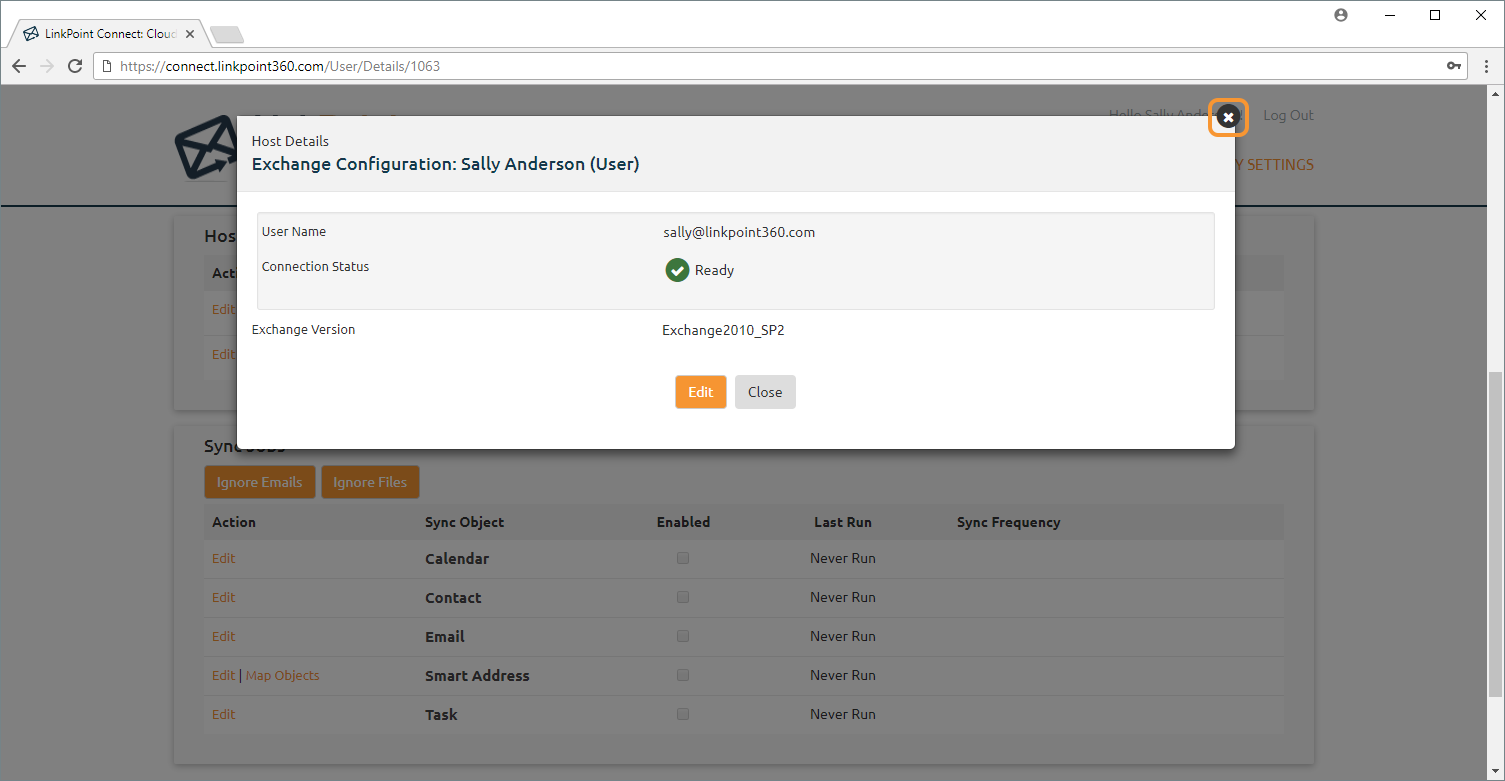Click the Ignore Emails button
This screenshot has width=1505, height=781.
(260, 482)
